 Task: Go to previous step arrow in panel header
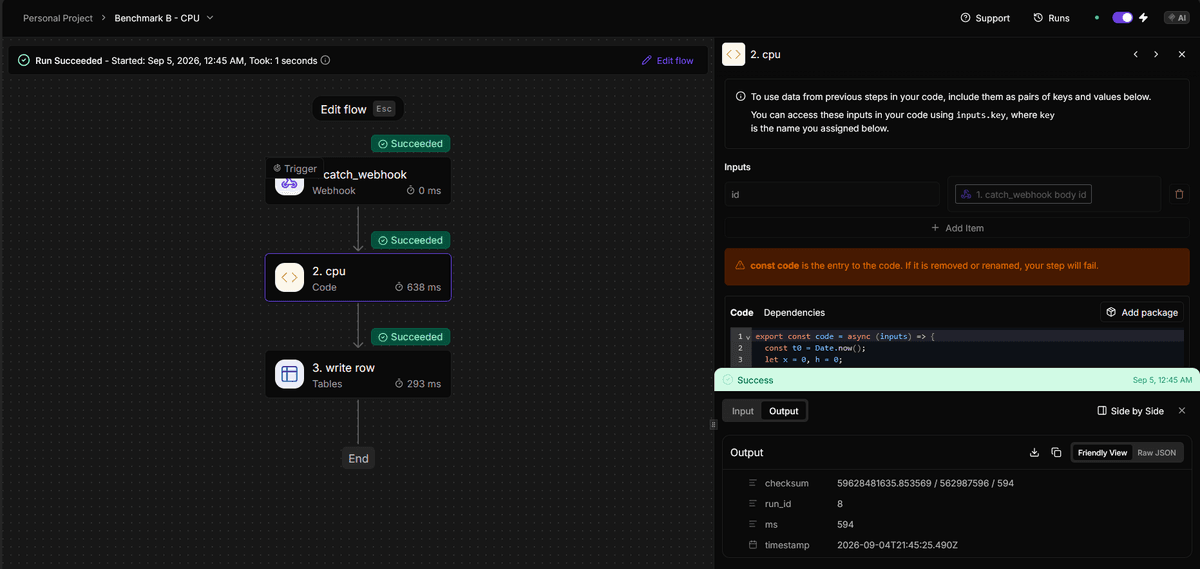point(1136,54)
